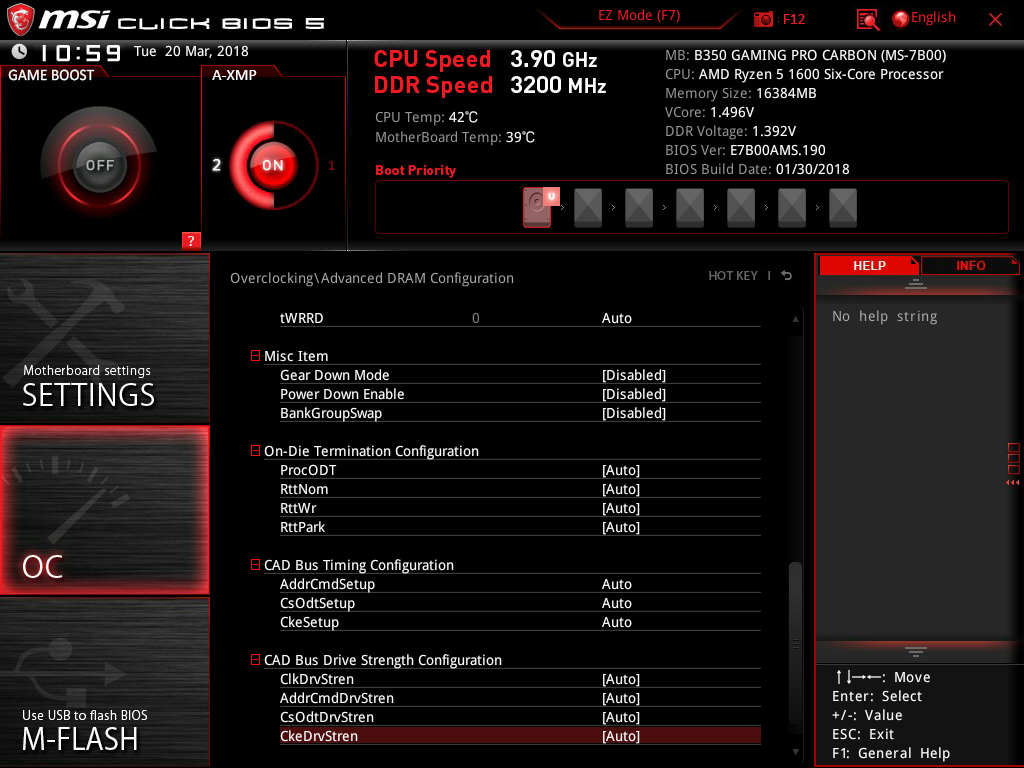
Task: Open the ProcODT [Auto] option
Action: [620, 470]
